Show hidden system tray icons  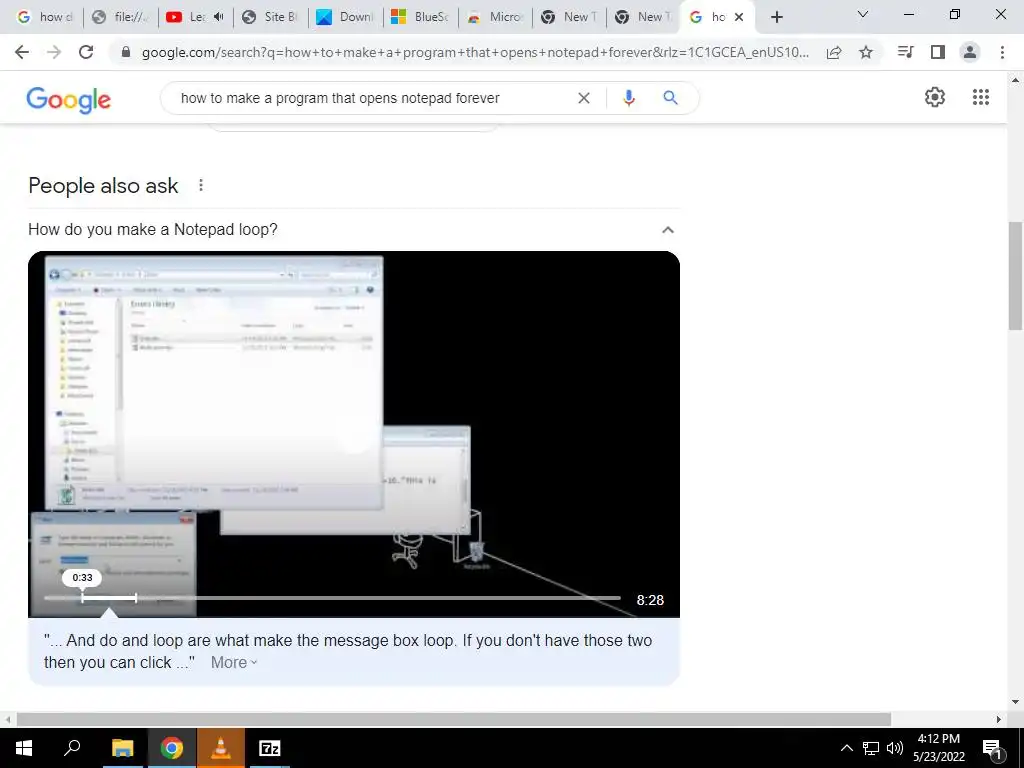(x=846, y=748)
